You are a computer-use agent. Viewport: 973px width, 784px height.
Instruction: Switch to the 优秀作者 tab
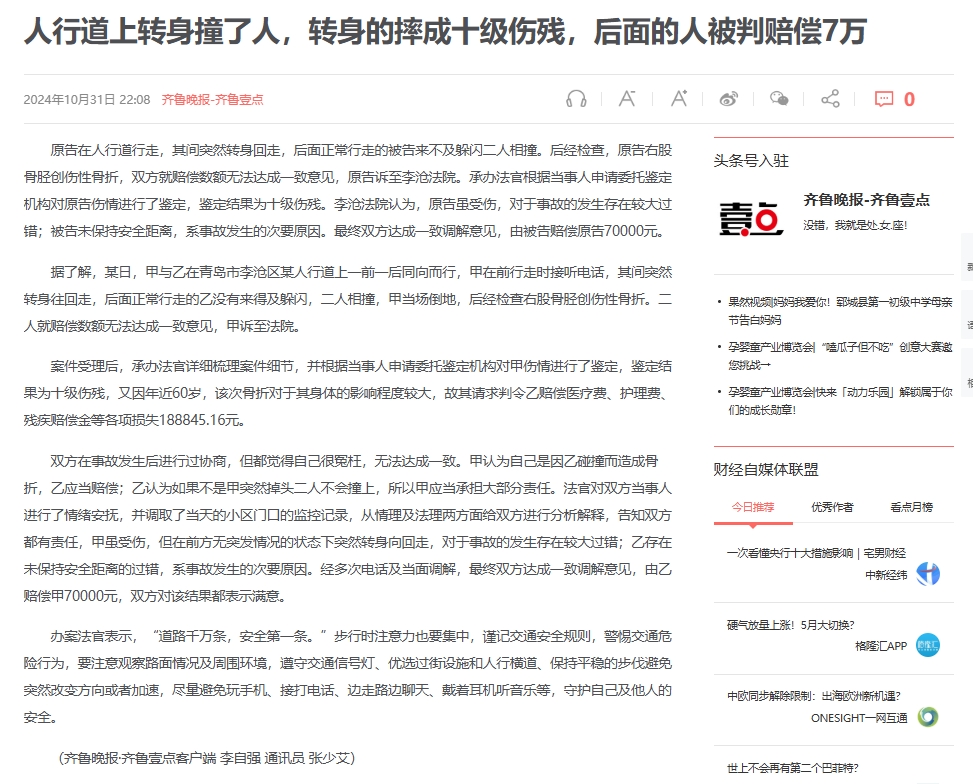pyautogui.click(x=832, y=507)
